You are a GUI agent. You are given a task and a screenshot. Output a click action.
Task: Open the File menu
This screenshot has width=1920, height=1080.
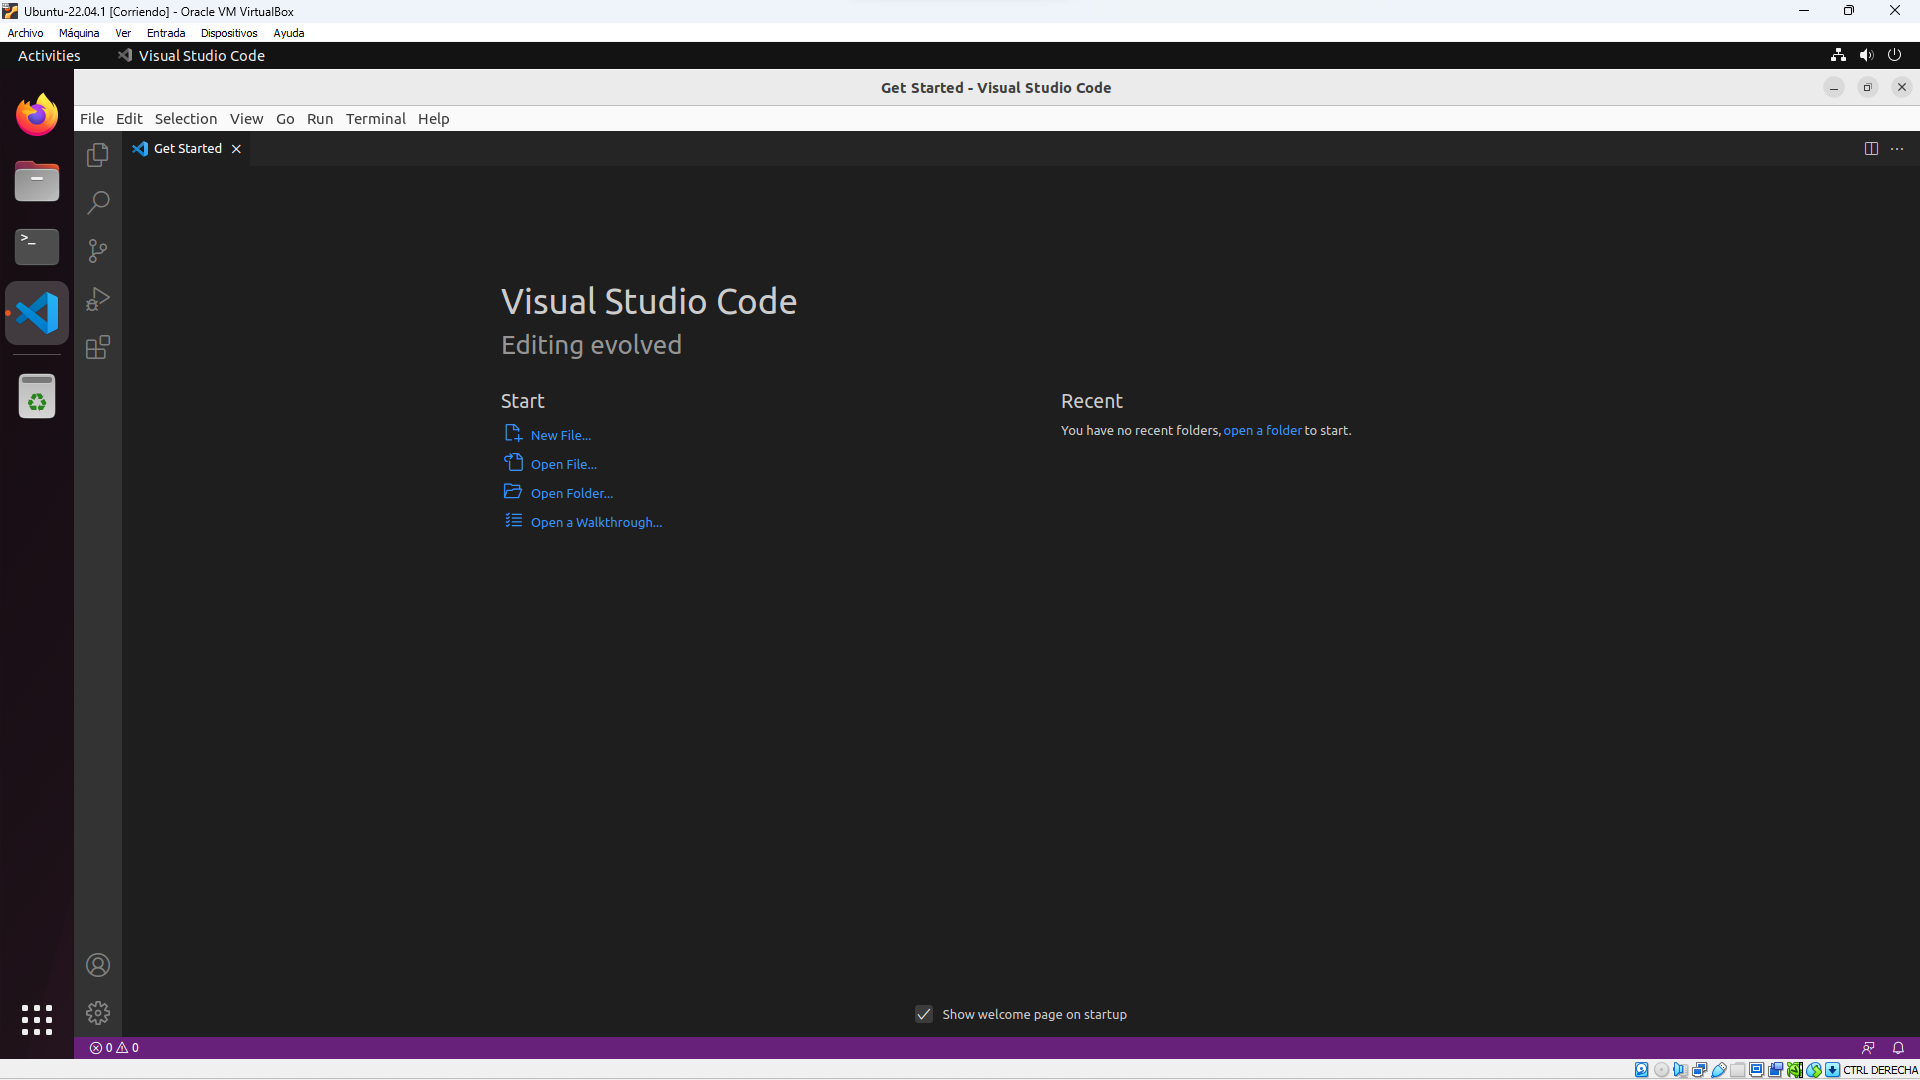click(91, 118)
